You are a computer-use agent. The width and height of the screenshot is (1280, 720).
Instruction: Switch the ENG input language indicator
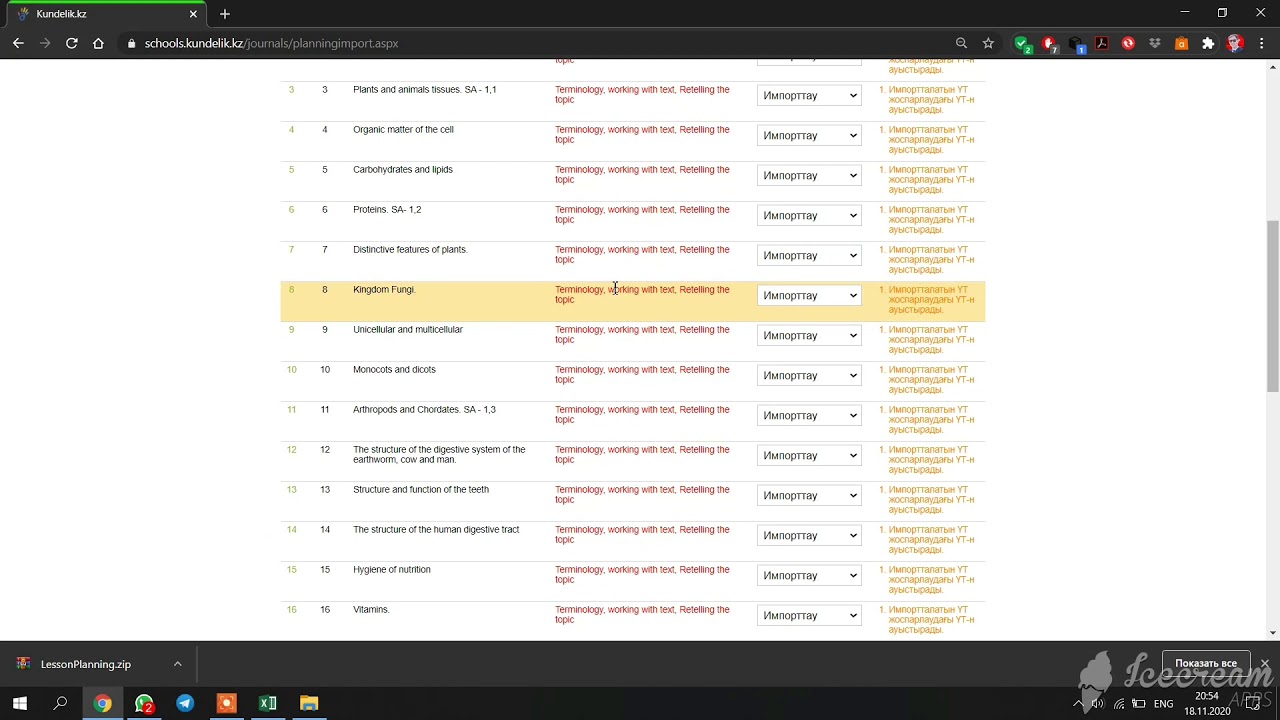pyautogui.click(x=1163, y=704)
